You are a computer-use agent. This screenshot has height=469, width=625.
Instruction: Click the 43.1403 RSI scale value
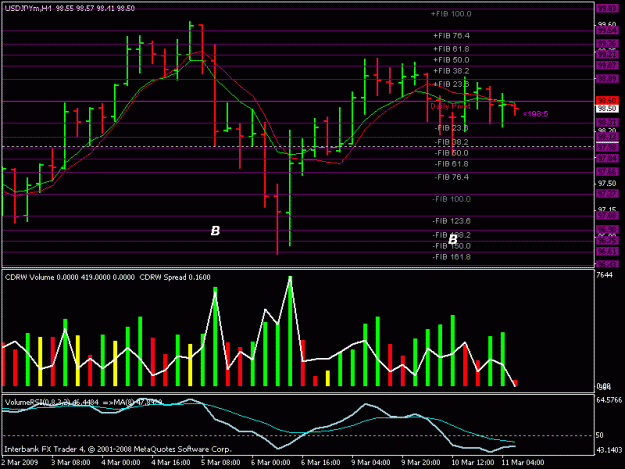pos(609,450)
